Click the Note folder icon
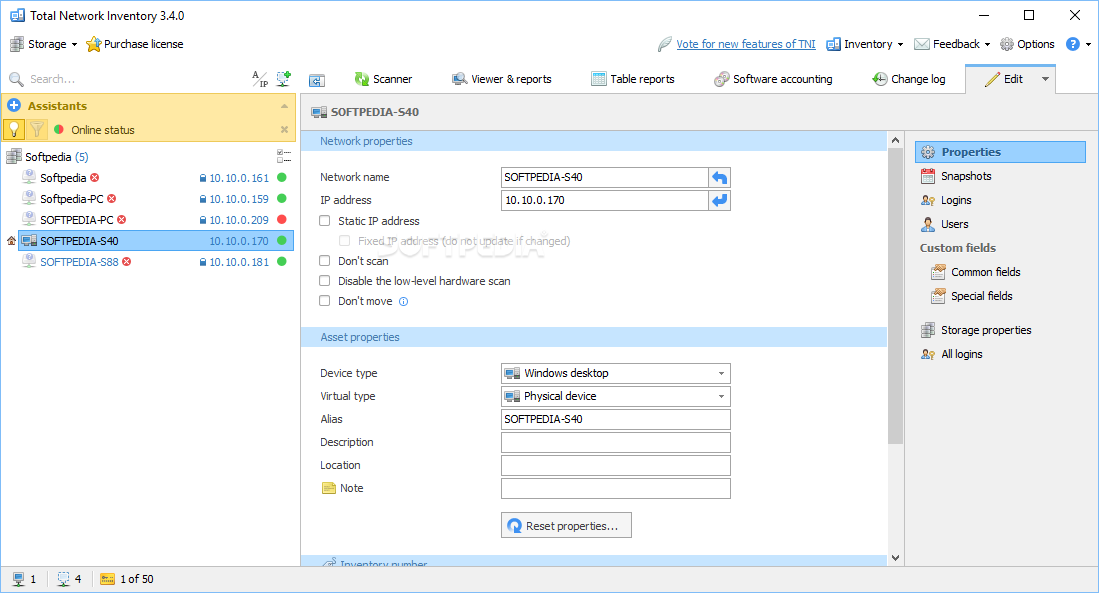The height and width of the screenshot is (593, 1099). point(329,489)
